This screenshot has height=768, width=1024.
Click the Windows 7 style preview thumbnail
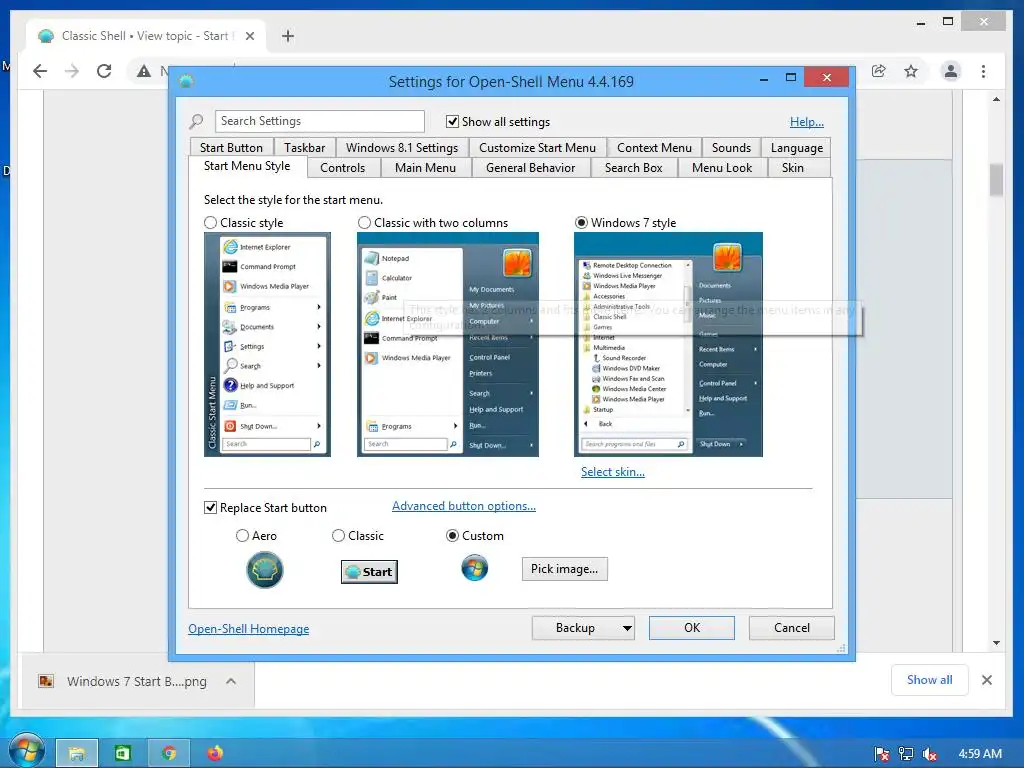click(x=668, y=344)
